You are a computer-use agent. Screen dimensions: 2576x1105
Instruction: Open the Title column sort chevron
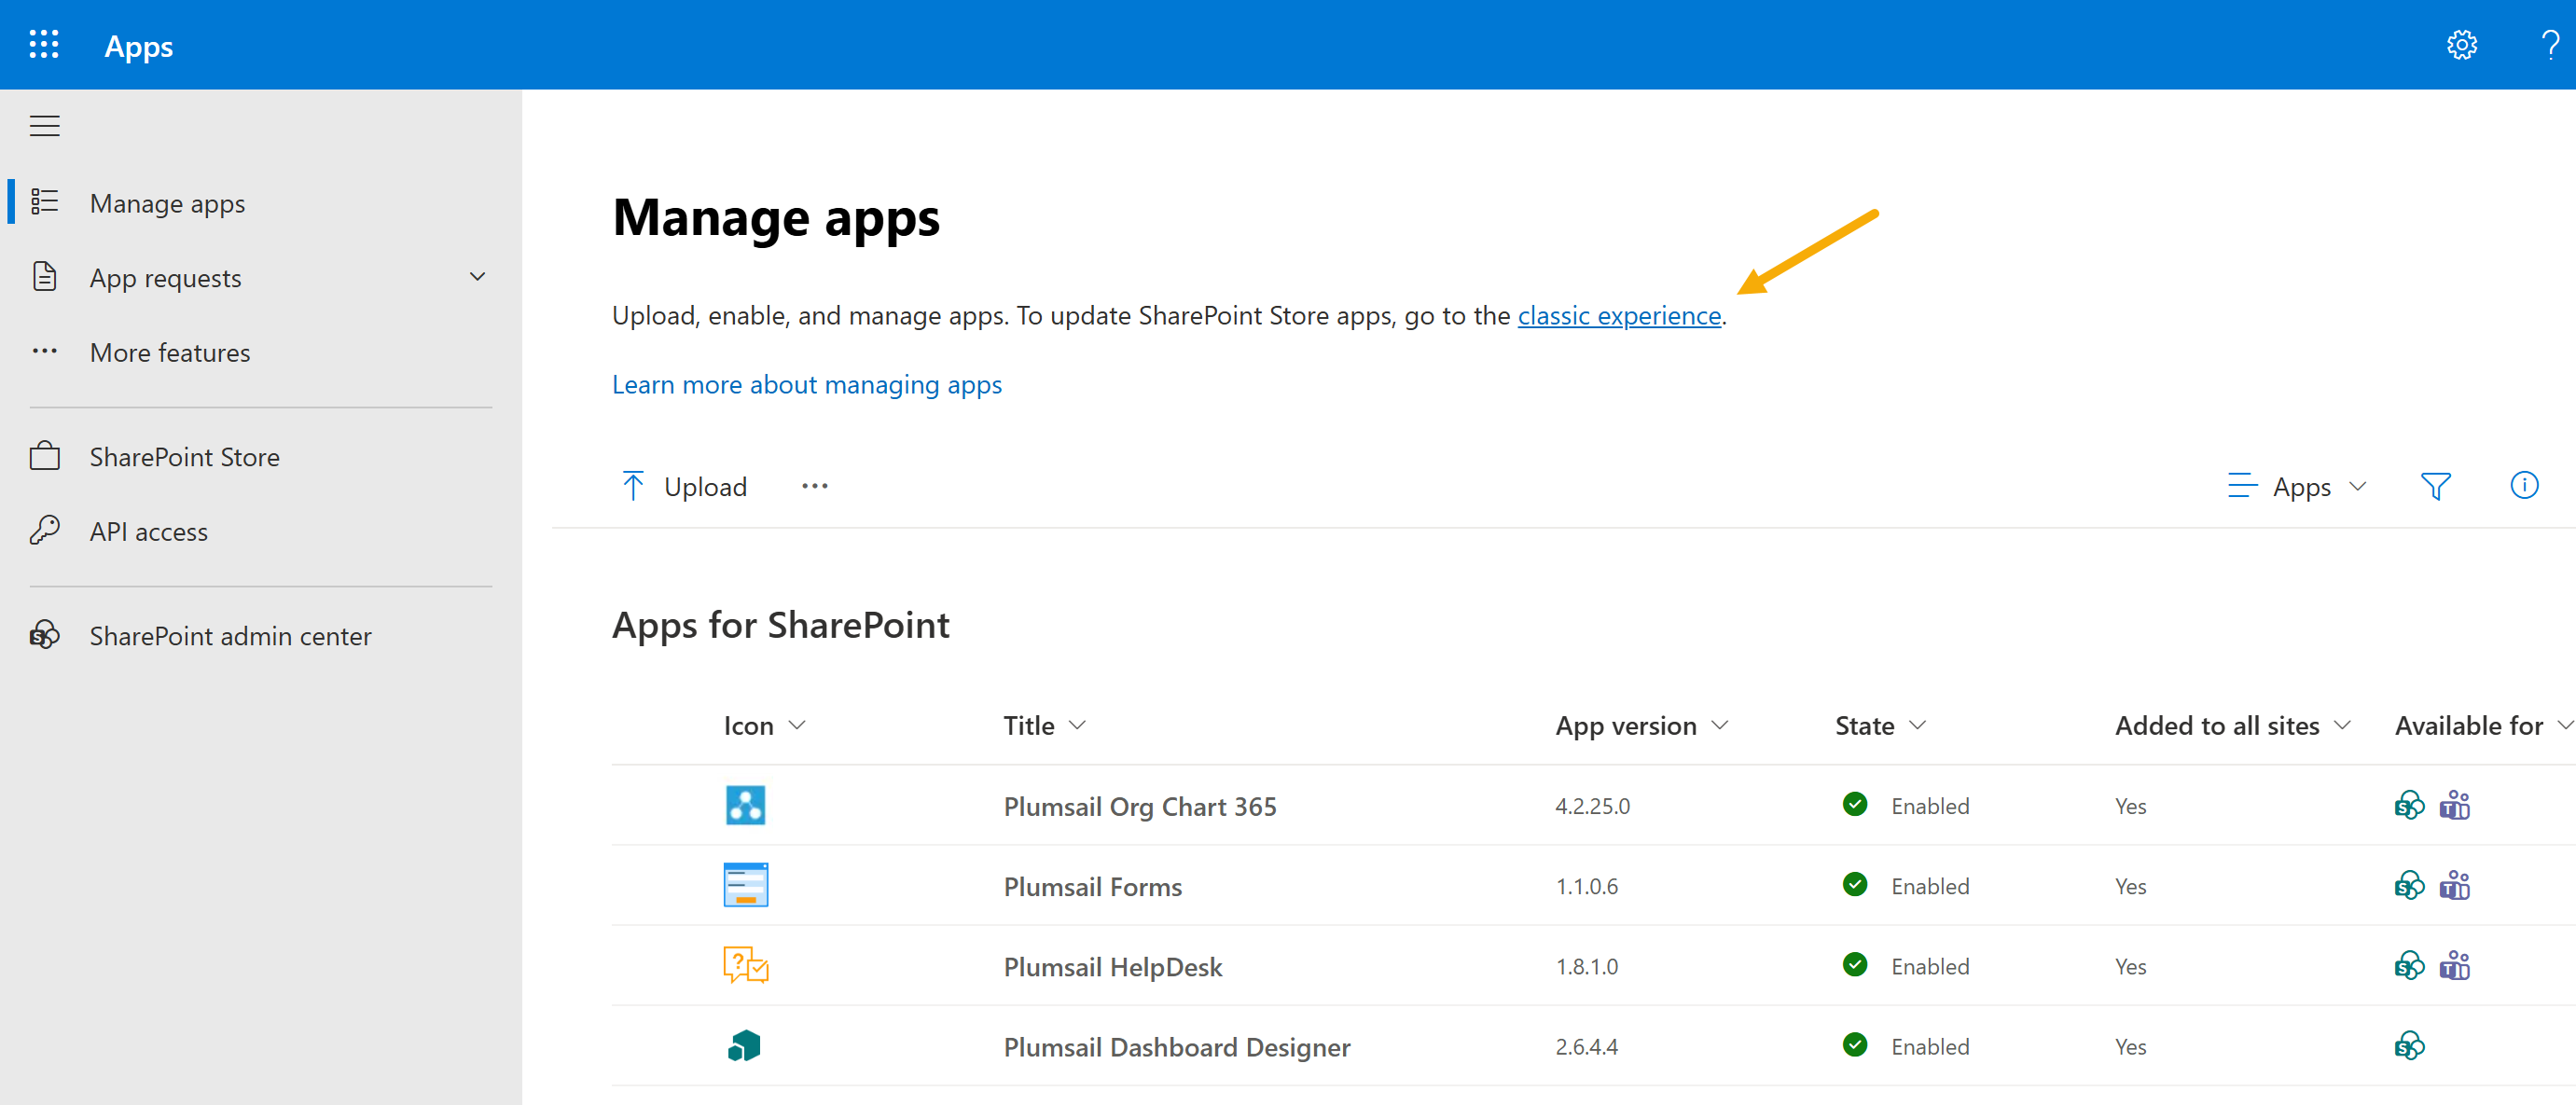1078,725
